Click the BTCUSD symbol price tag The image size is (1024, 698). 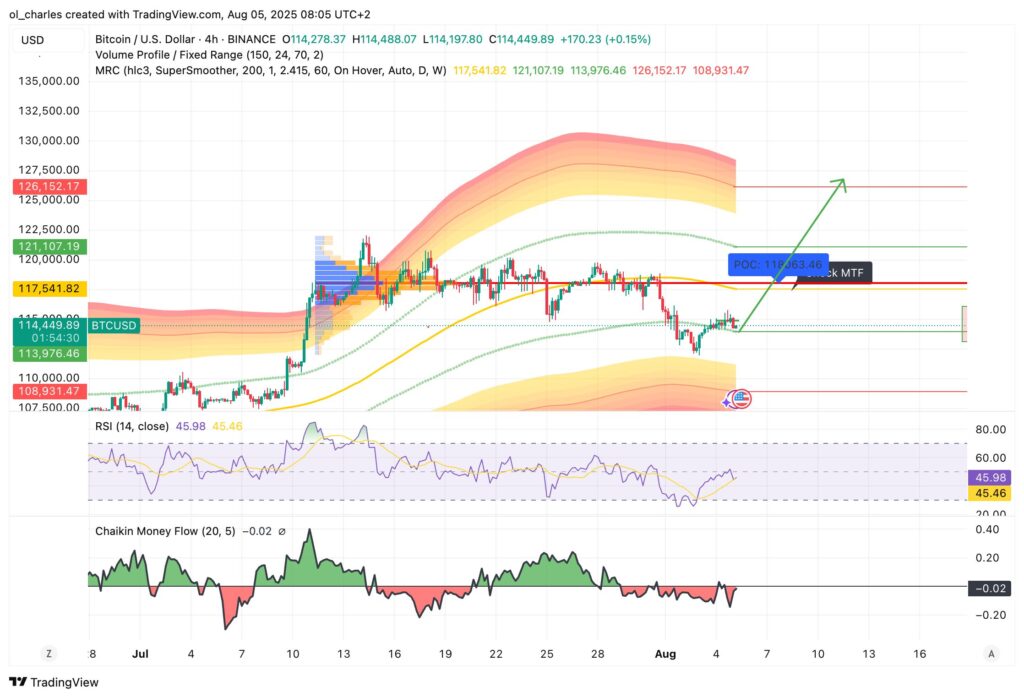[114, 325]
